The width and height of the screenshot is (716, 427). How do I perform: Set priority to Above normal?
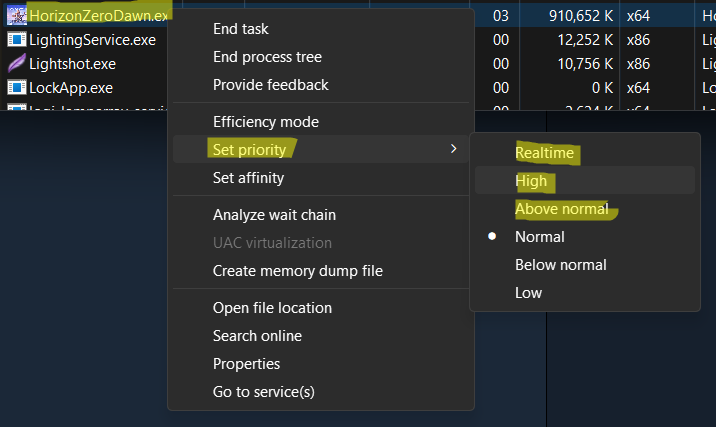[561, 209]
